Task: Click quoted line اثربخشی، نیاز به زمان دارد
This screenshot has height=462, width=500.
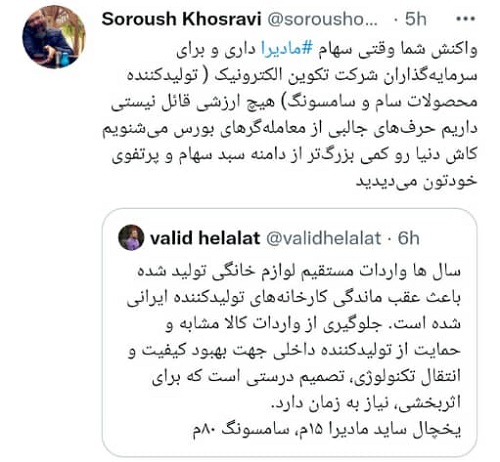Action: tap(366, 403)
